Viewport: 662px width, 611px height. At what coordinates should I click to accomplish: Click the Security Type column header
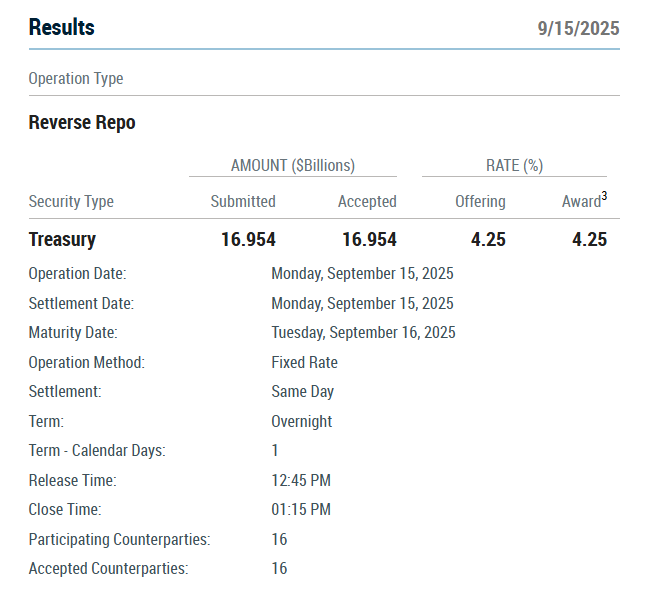(71, 202)
